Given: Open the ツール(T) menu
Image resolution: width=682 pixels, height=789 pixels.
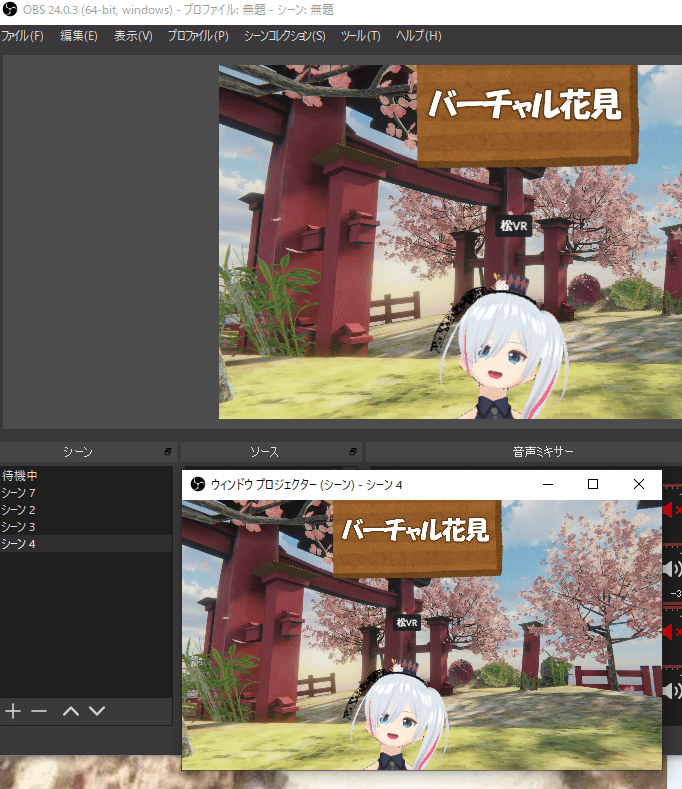Looking at the screenshot, I should coord(360,36).
